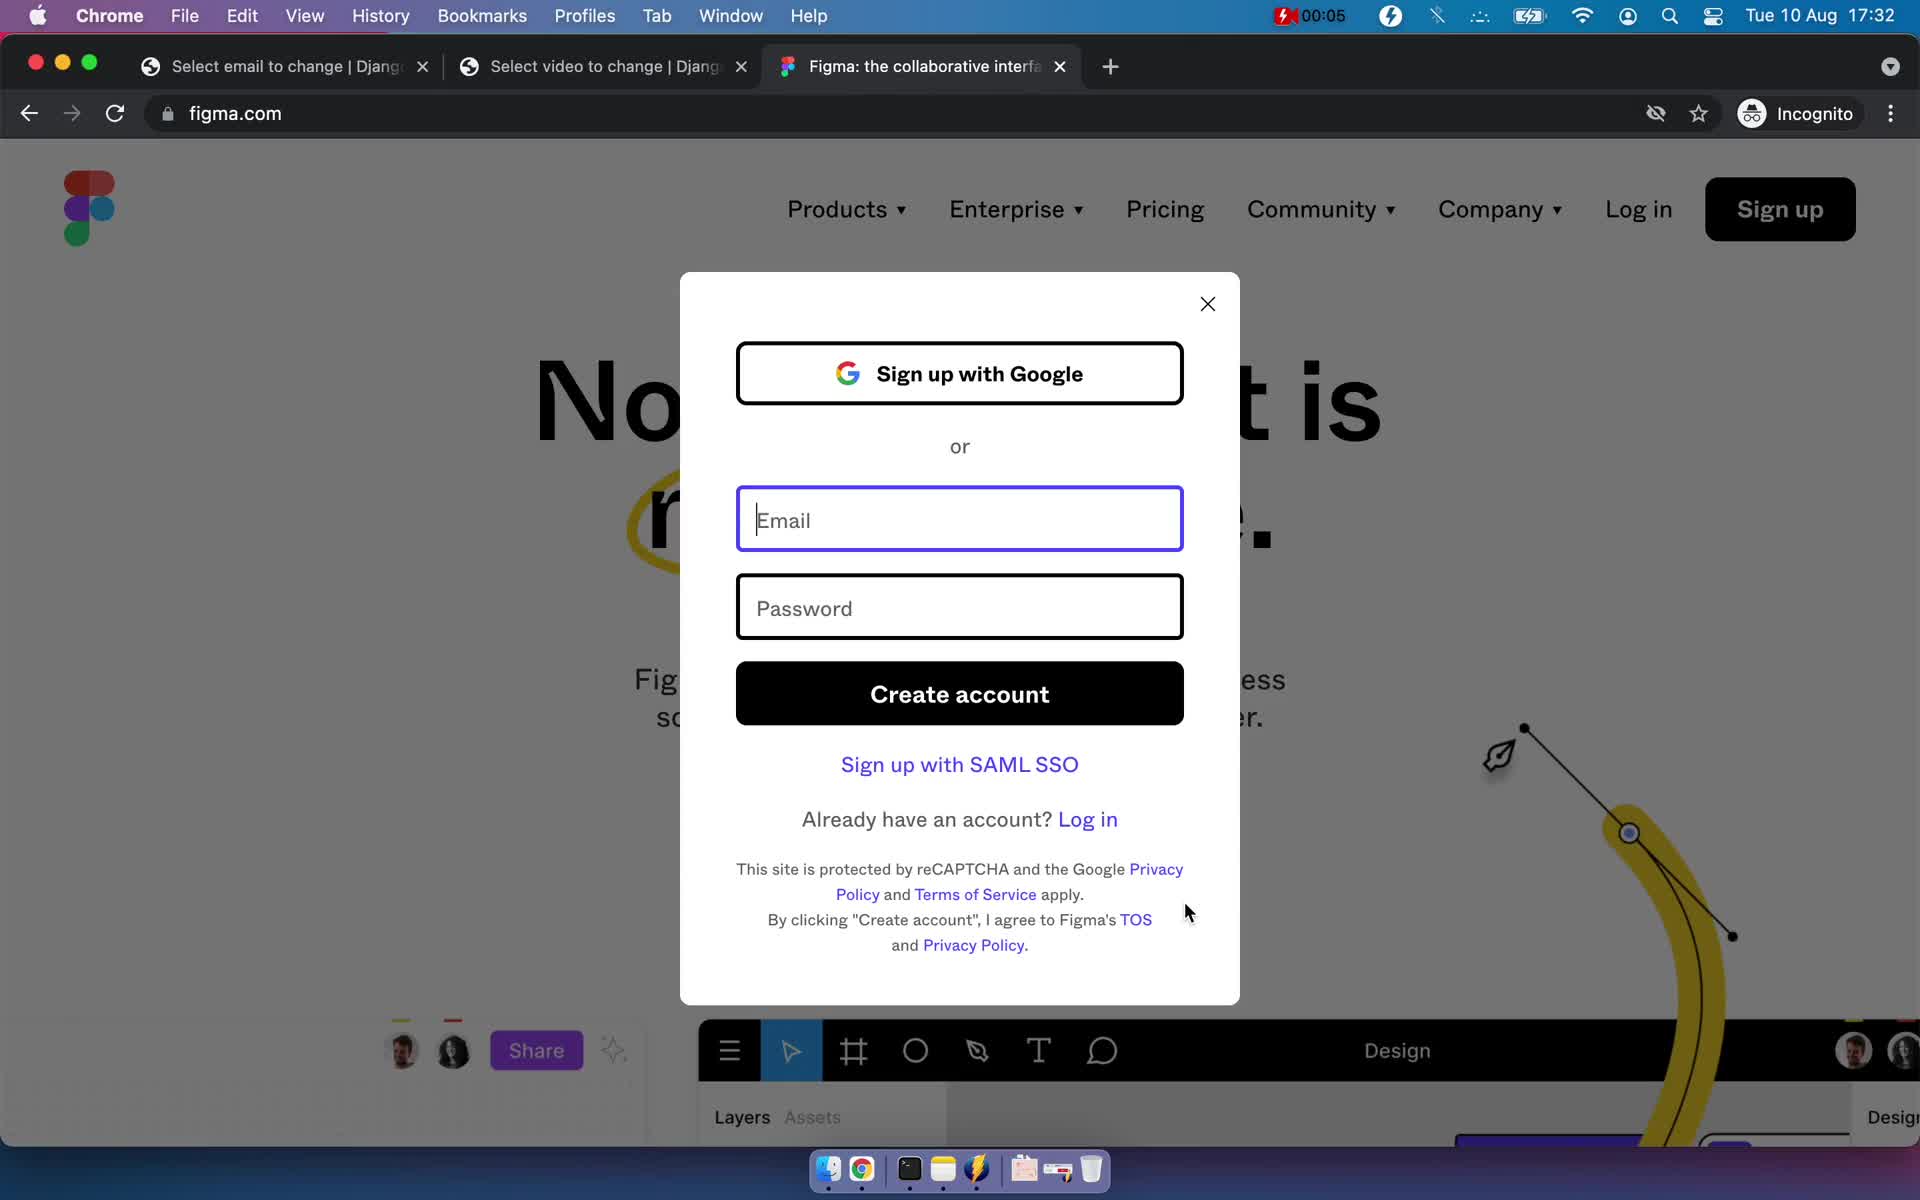Switch to the Figma browser tab
This screenshot has height=1200, width=1920.
905,66
